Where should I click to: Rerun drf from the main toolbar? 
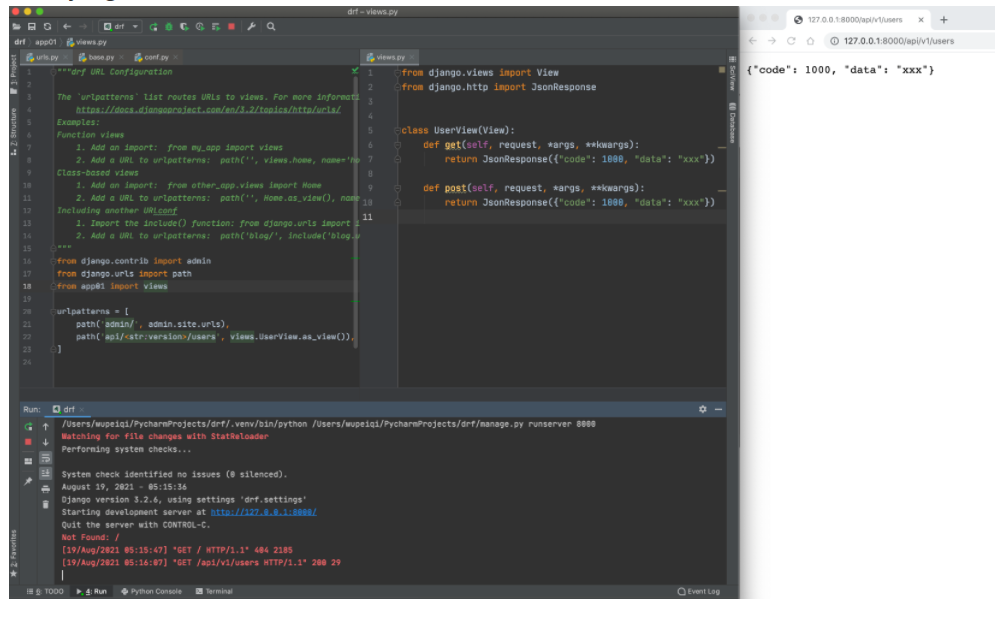pyautogui.click(x=154, y=27)
